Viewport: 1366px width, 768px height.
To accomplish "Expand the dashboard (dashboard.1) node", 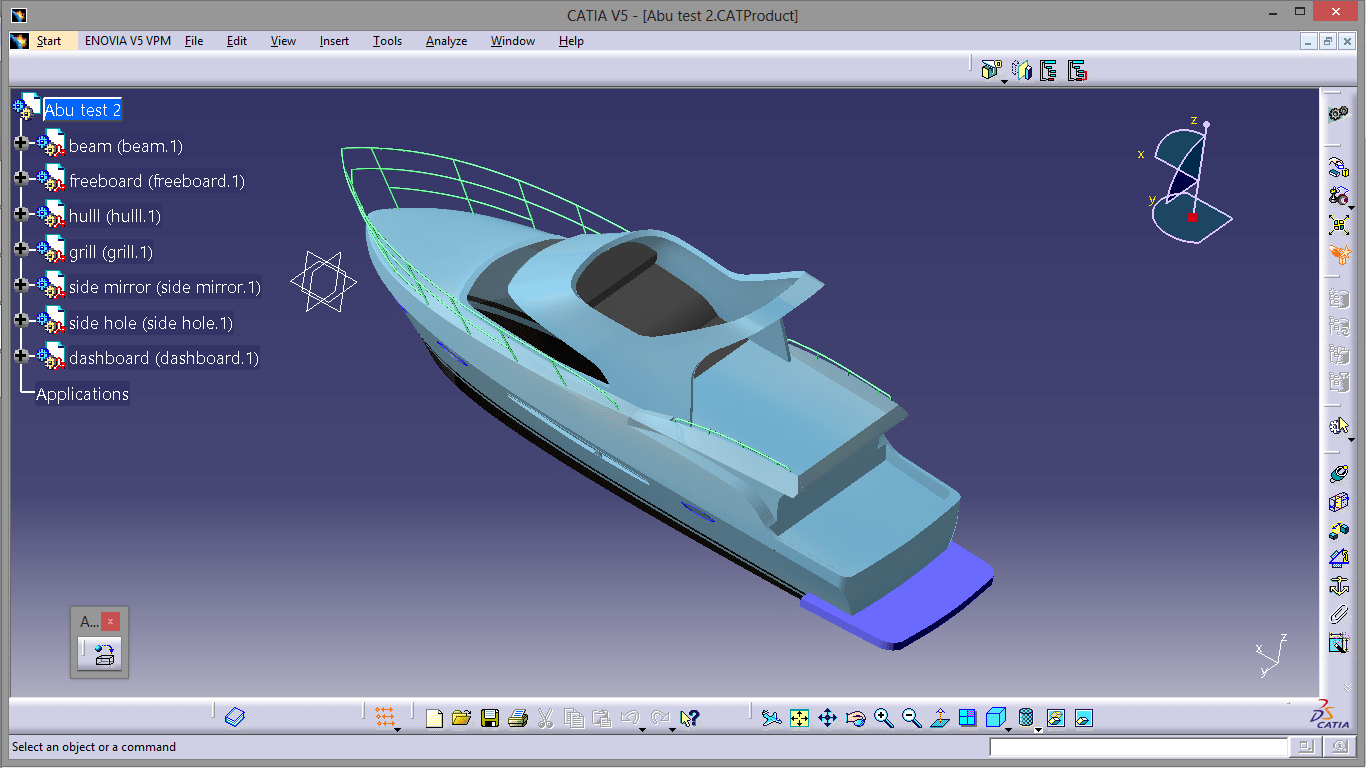I will tap(21, 355).
